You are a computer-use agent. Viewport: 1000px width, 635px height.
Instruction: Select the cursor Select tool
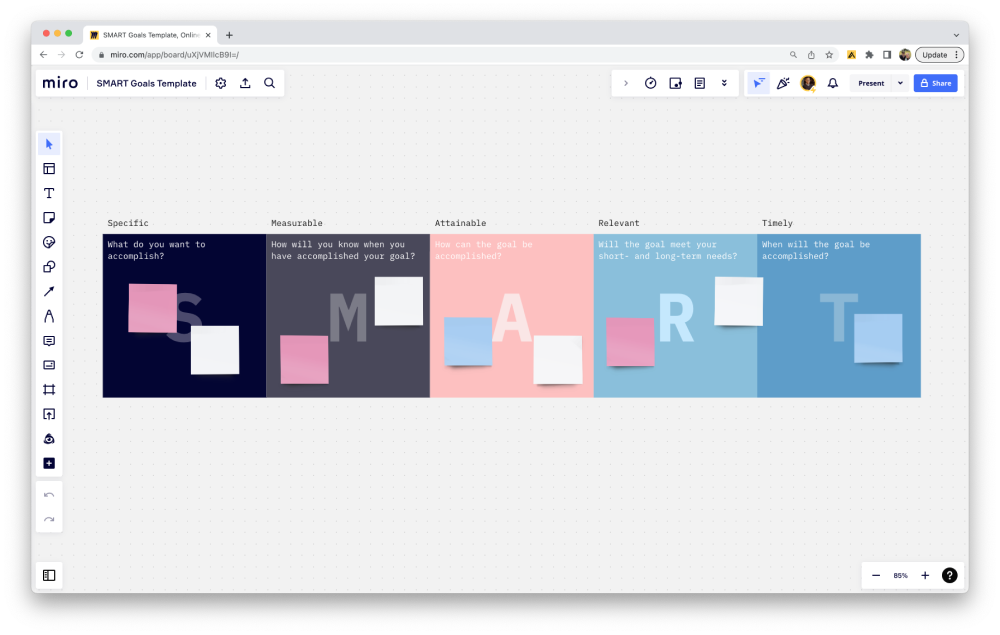pos(49,144)
